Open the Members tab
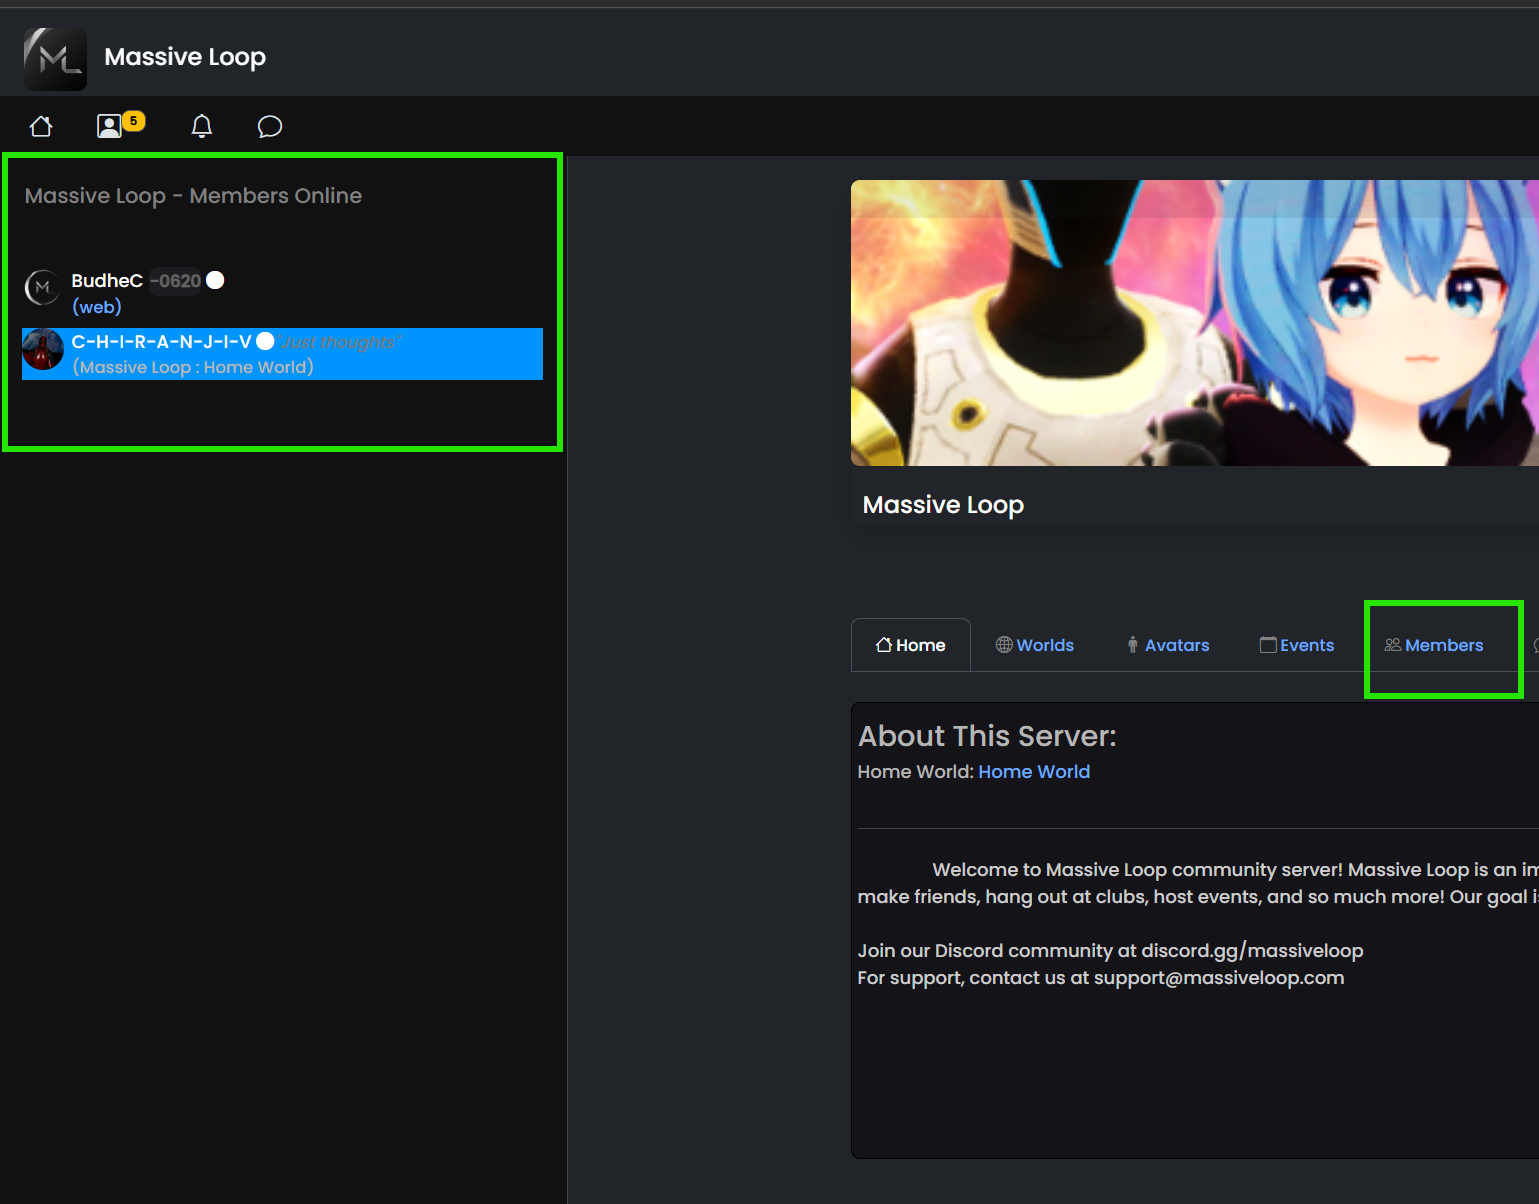 click(1434, 645)
